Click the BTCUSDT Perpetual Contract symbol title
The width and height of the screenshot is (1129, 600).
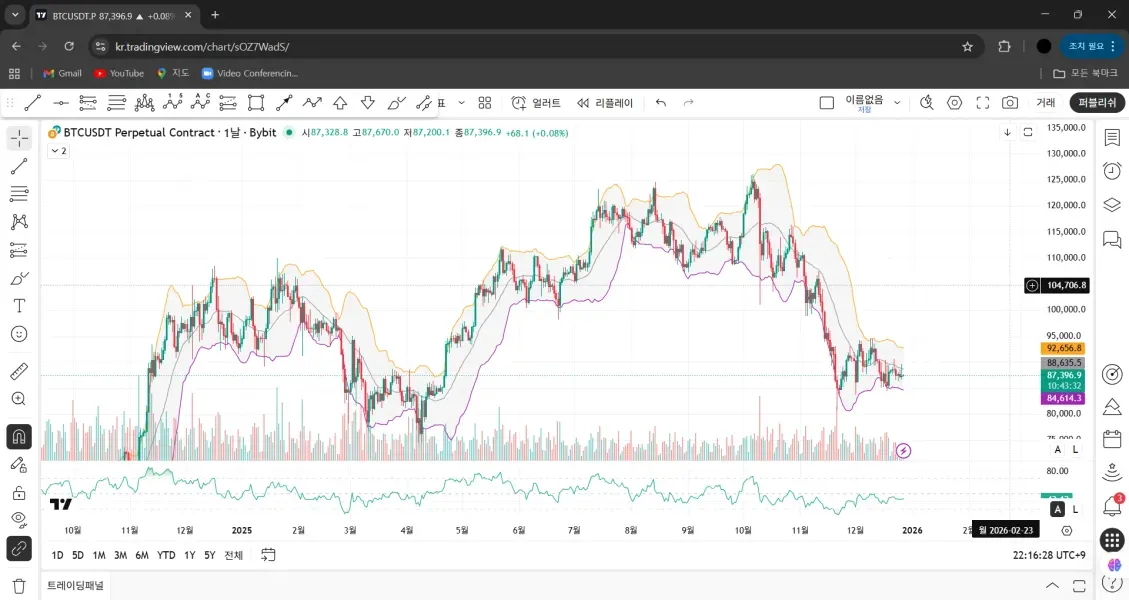pos(139,133)
